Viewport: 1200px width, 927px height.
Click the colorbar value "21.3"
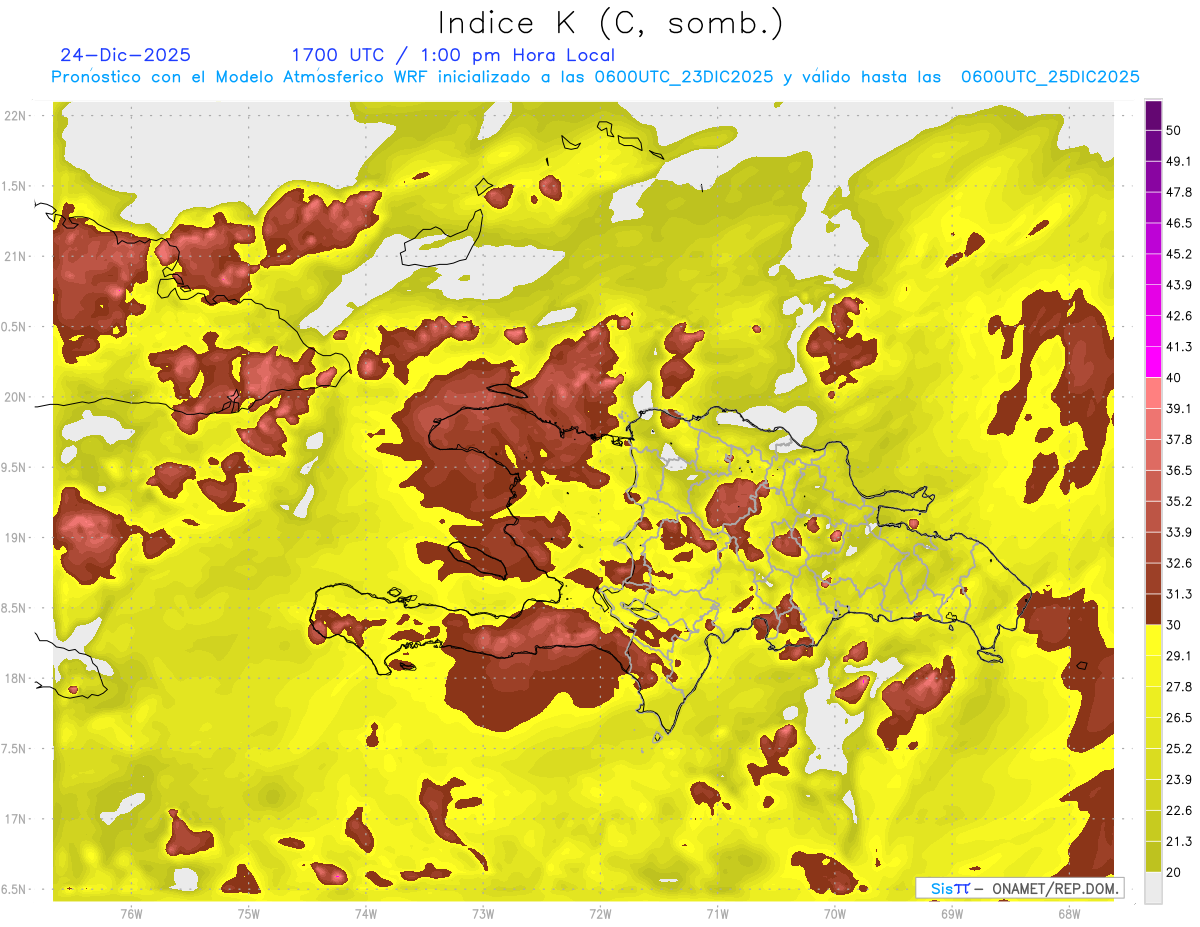point(1179,842)
